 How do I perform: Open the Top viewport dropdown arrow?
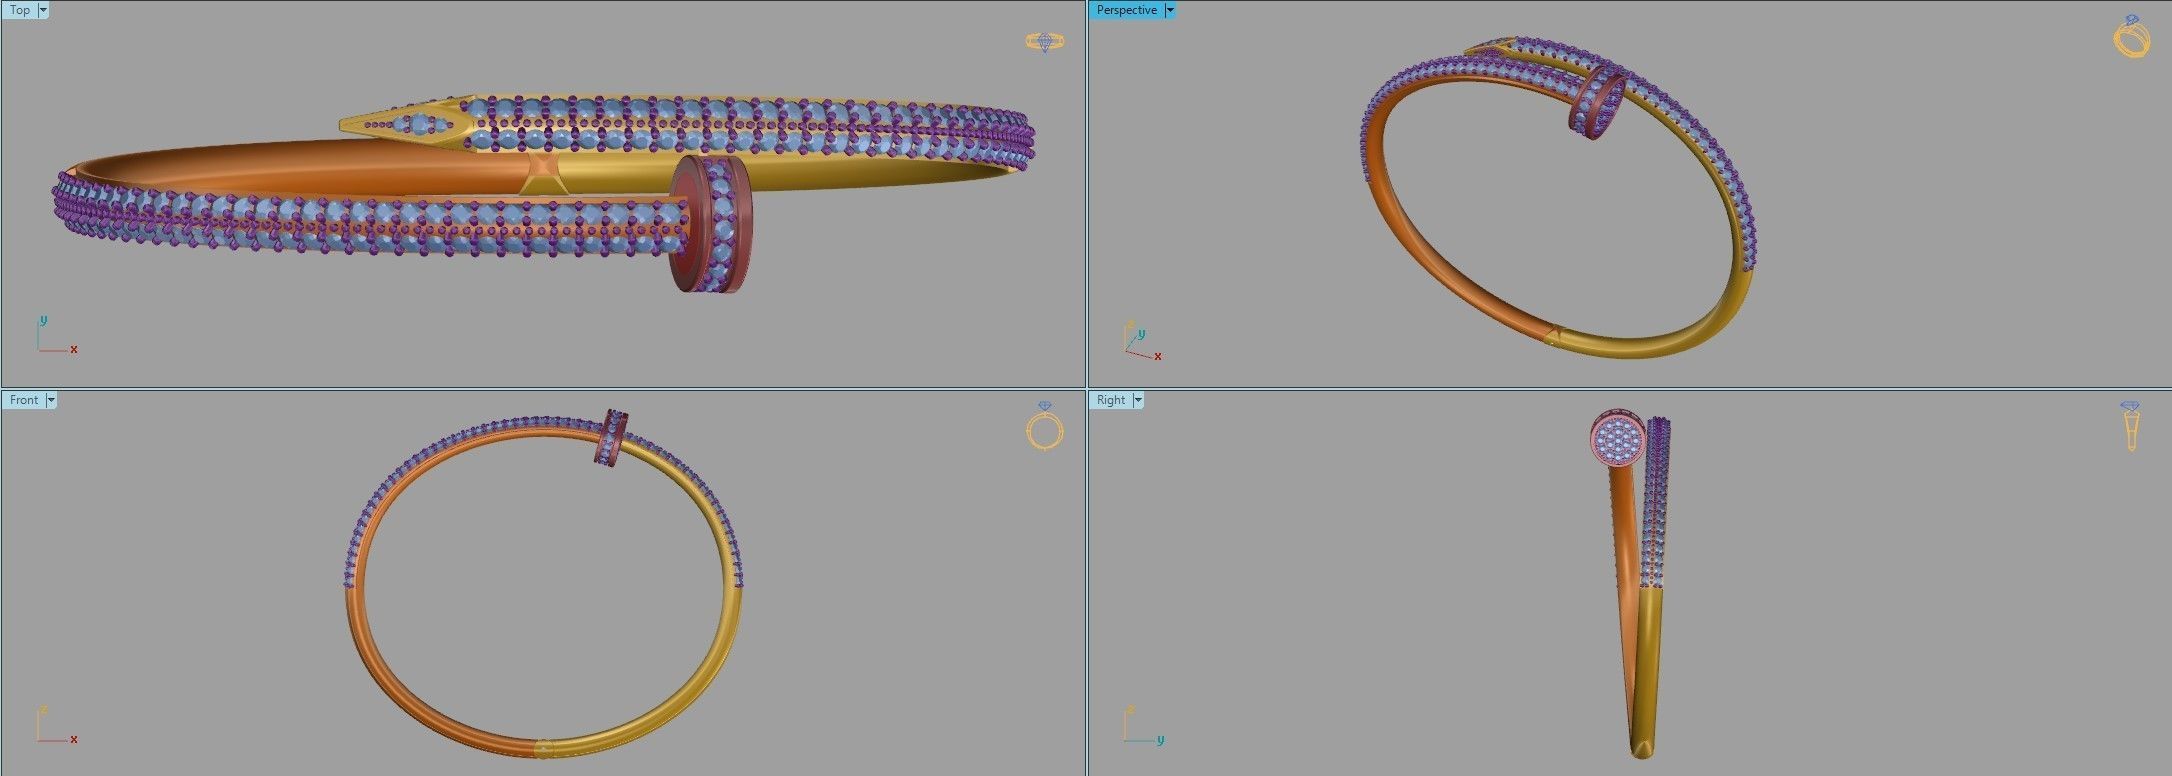point(43,10)
